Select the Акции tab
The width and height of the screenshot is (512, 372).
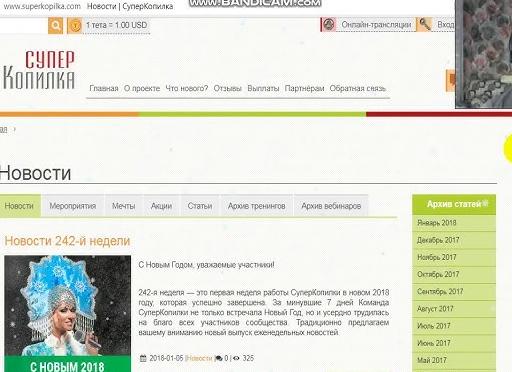coord(161,206)
